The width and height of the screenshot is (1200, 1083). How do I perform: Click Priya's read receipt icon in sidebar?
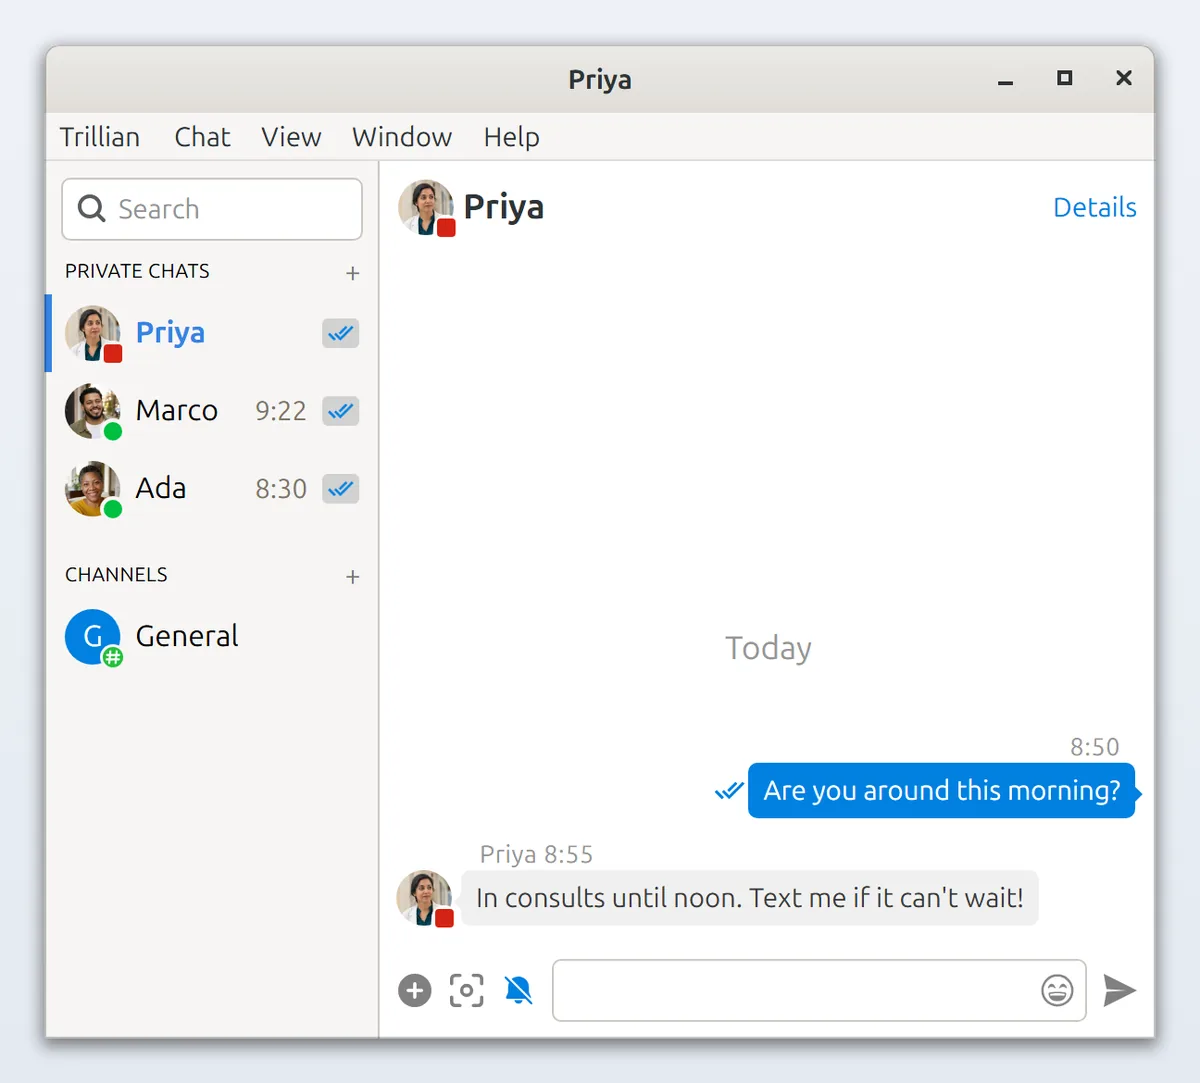pyautogui.click(x=341, y=333)
